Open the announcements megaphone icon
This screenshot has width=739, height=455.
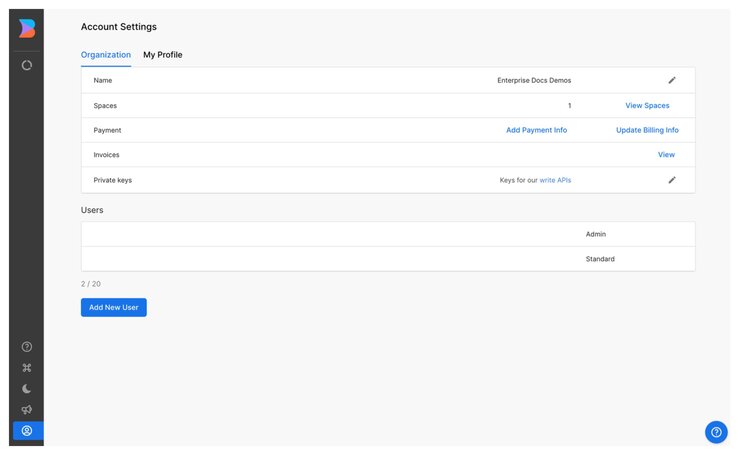(27, 409)
